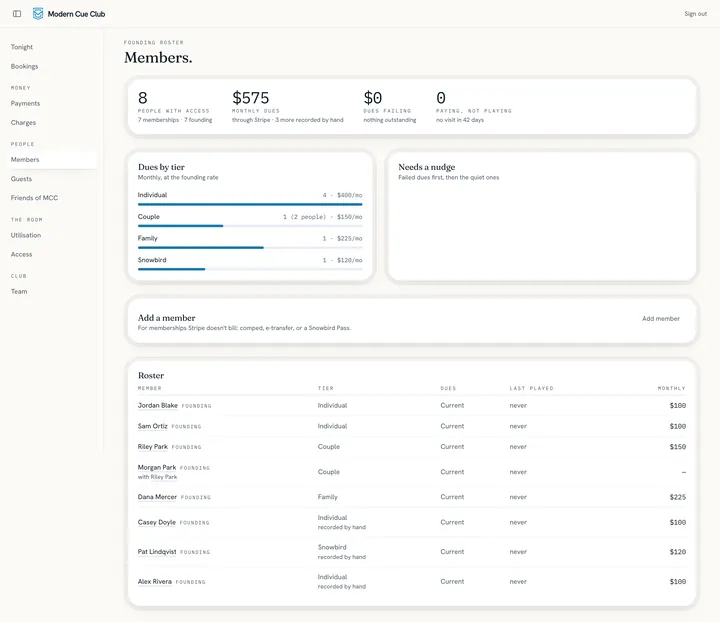720x622 pixels.
Task: Click the Dues column header
Action: click(x=448, y=388)
